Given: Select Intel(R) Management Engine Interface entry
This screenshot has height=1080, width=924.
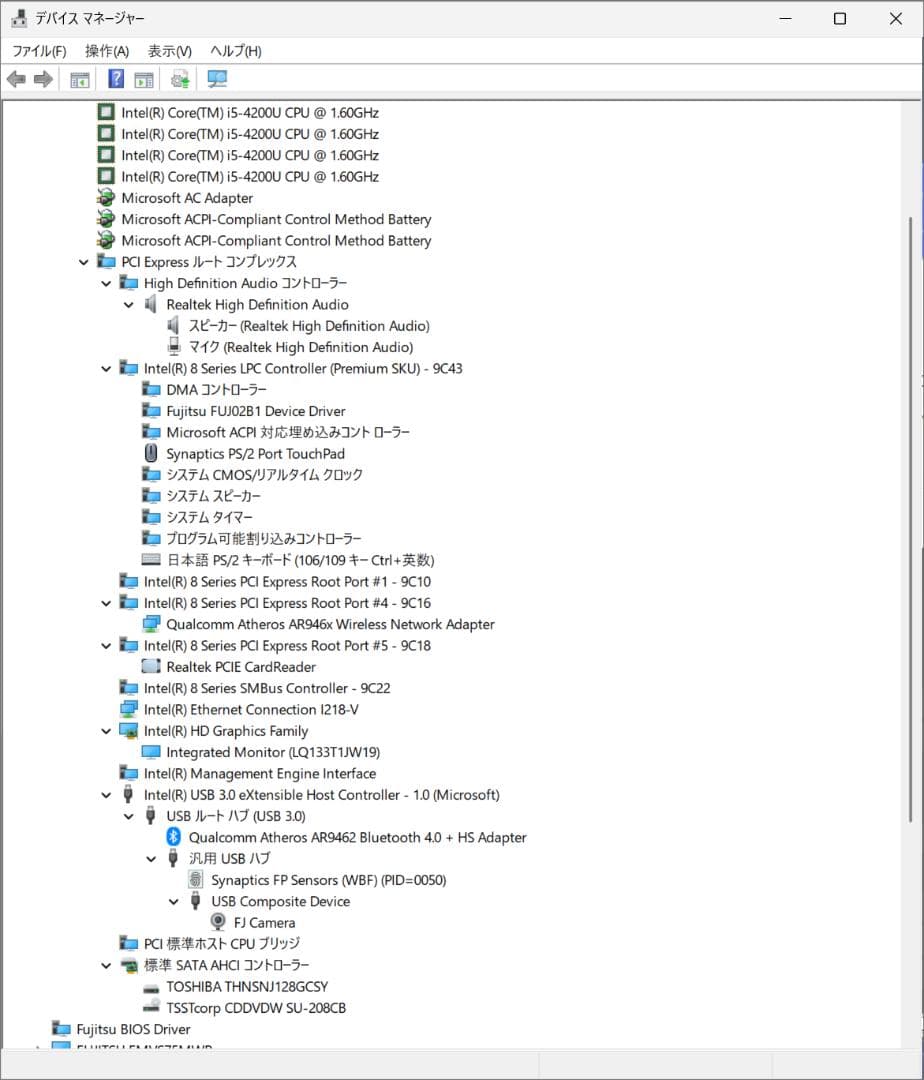Looking at the screenshot, I should 260,773.
